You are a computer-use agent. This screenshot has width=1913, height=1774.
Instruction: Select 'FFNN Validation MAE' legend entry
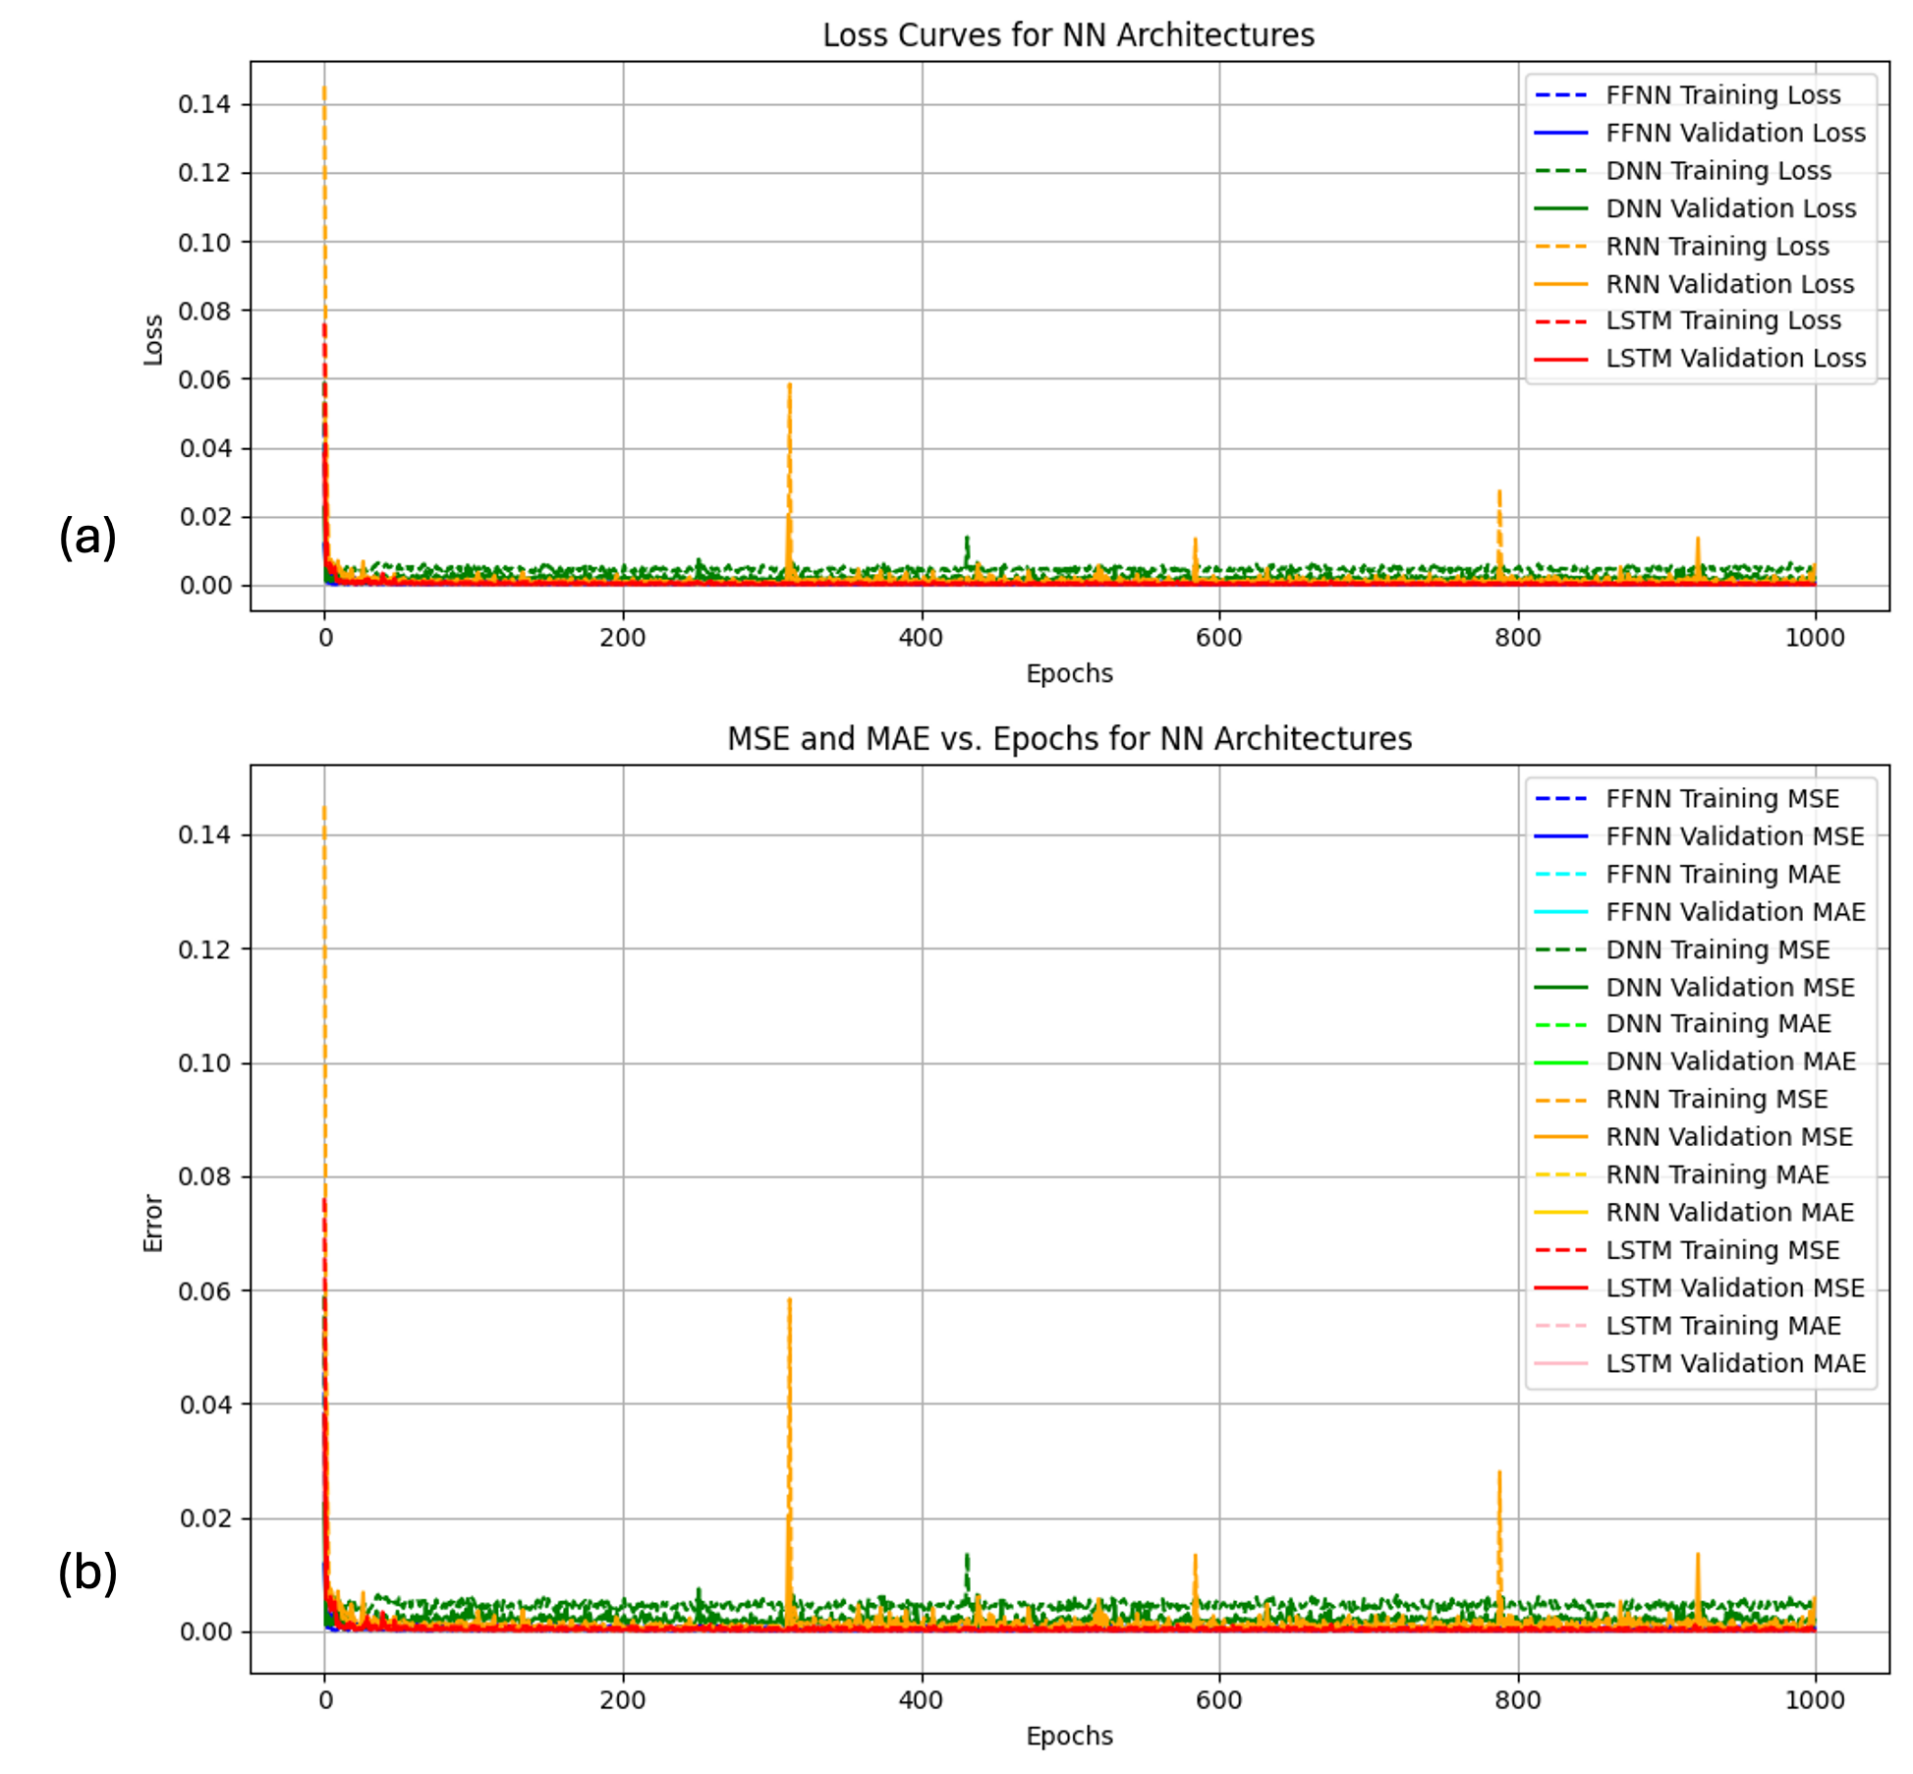tap(1700, 912)
